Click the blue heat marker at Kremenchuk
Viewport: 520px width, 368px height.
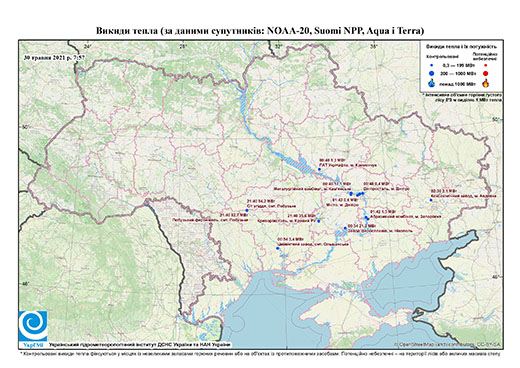(319, 169)
